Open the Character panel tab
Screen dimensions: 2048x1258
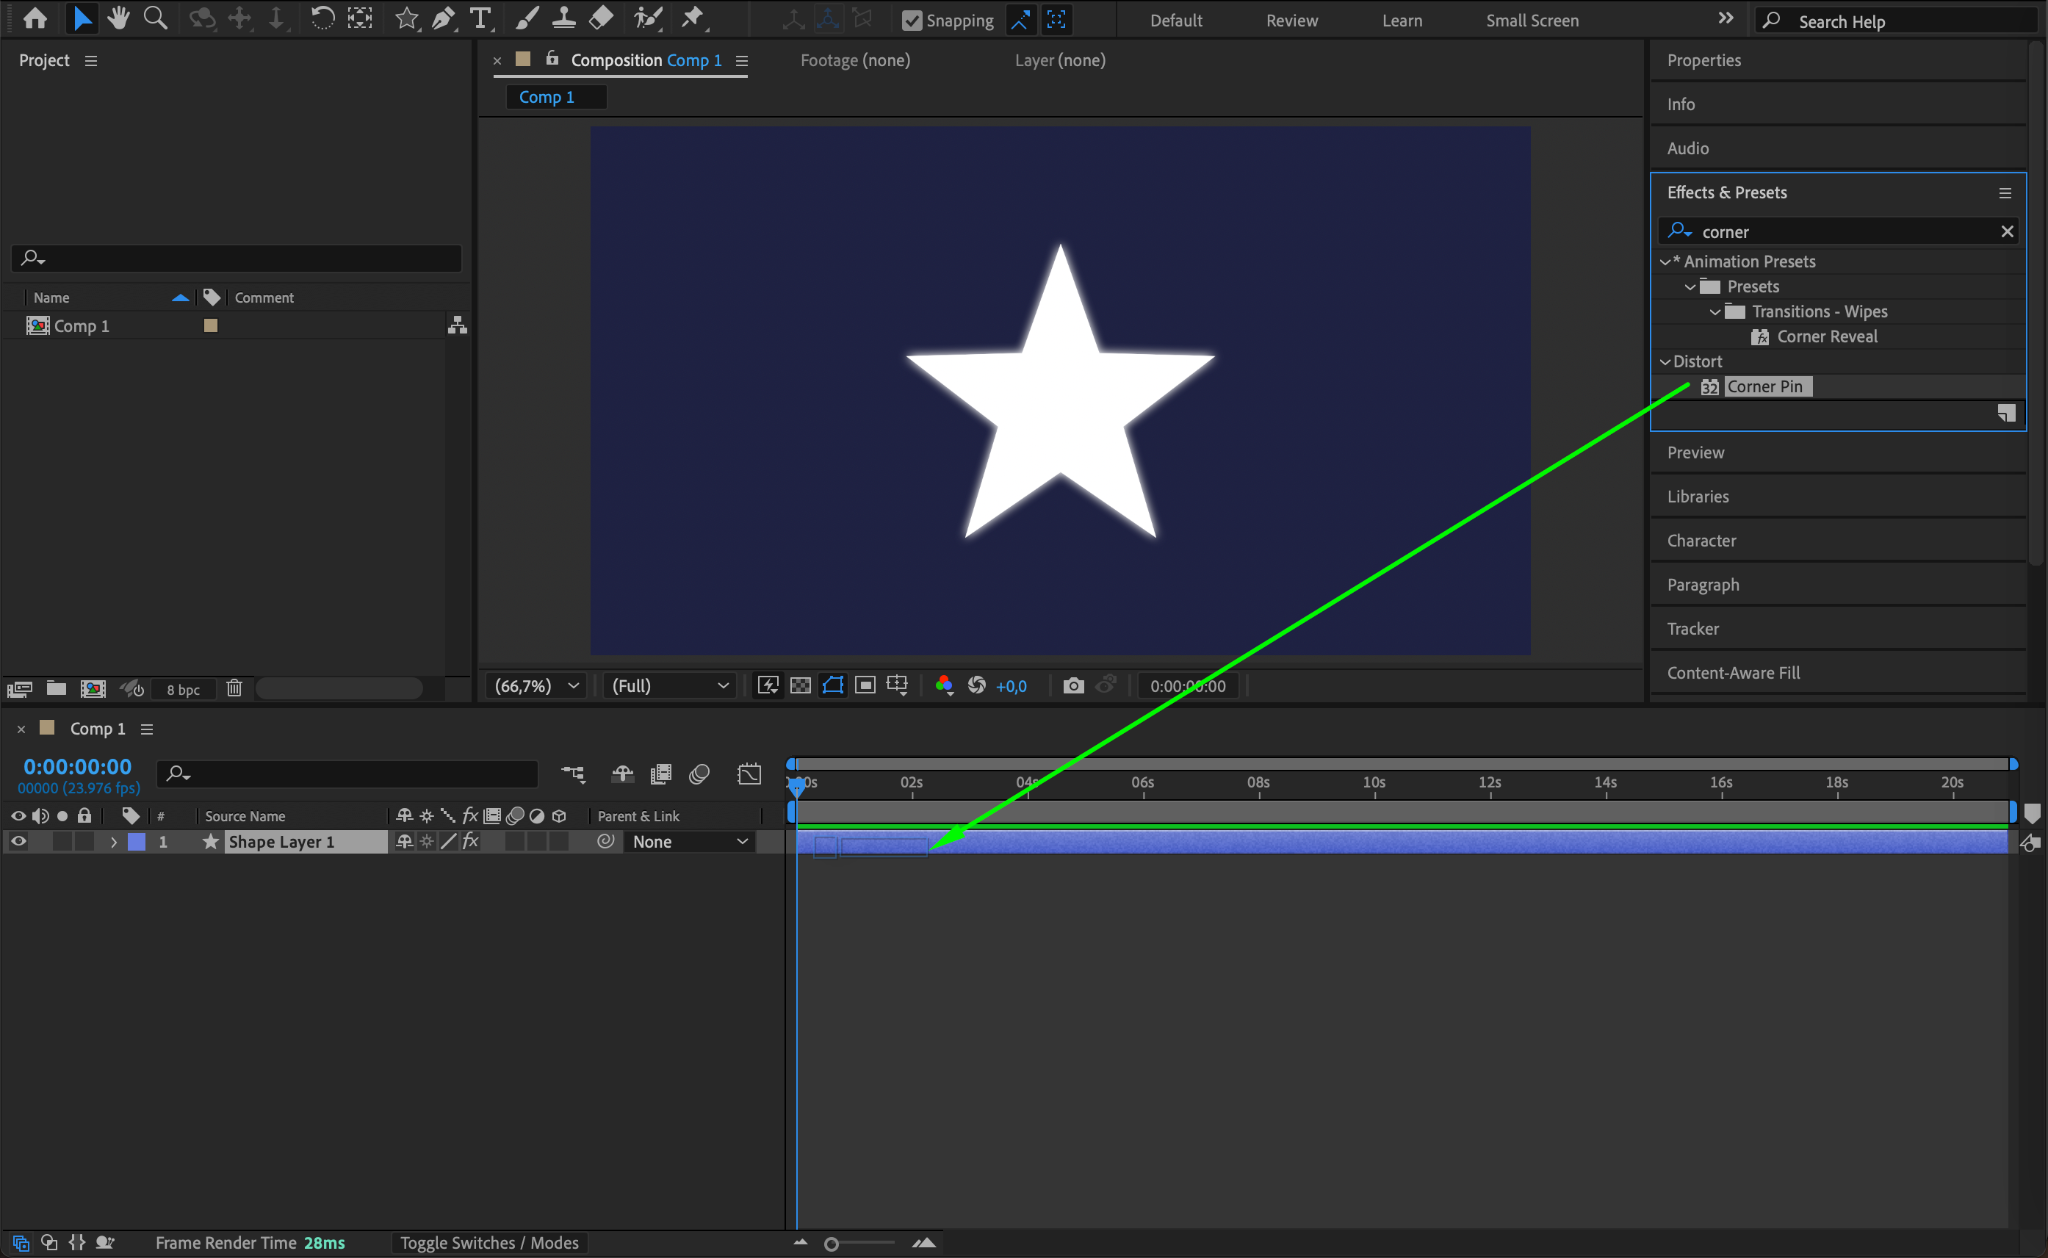(x=1701, y=541)
